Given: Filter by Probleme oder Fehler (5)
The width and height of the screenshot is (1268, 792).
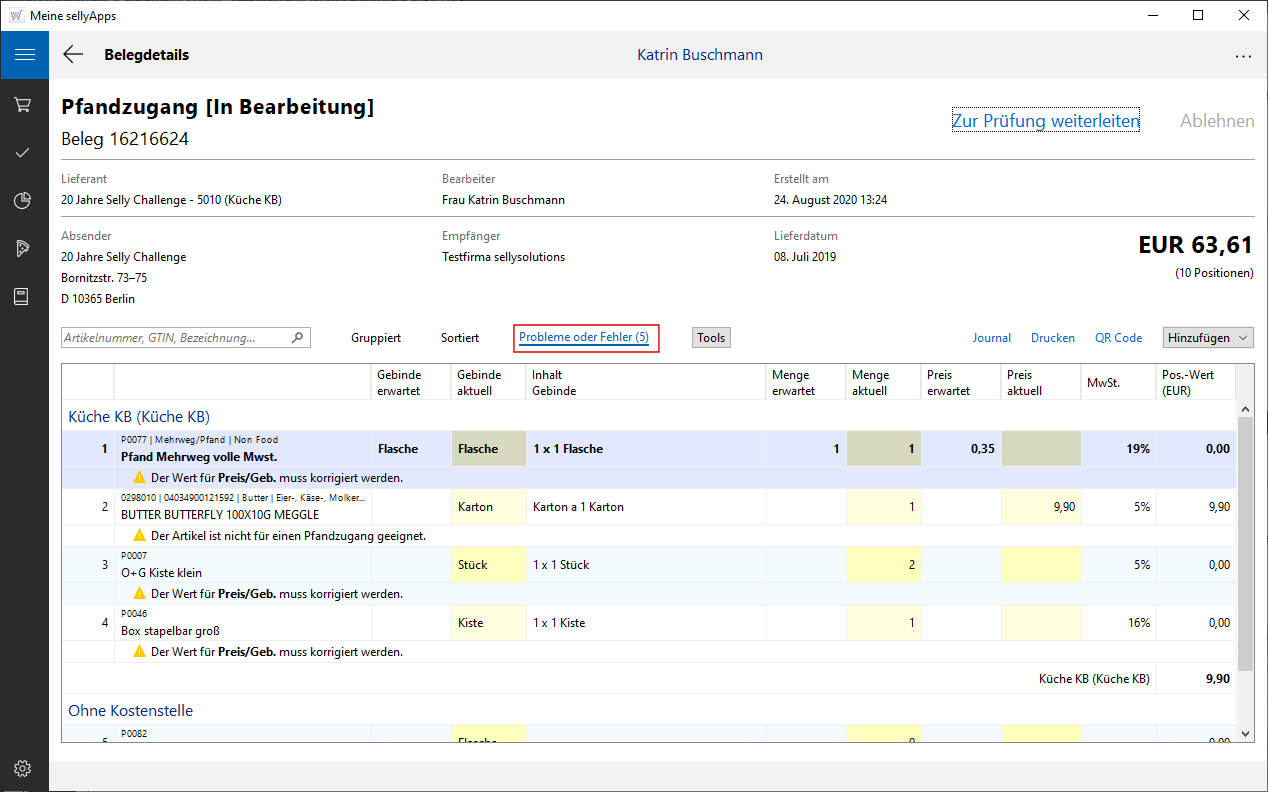Looking at the screenshot, I should click(584, 338).
